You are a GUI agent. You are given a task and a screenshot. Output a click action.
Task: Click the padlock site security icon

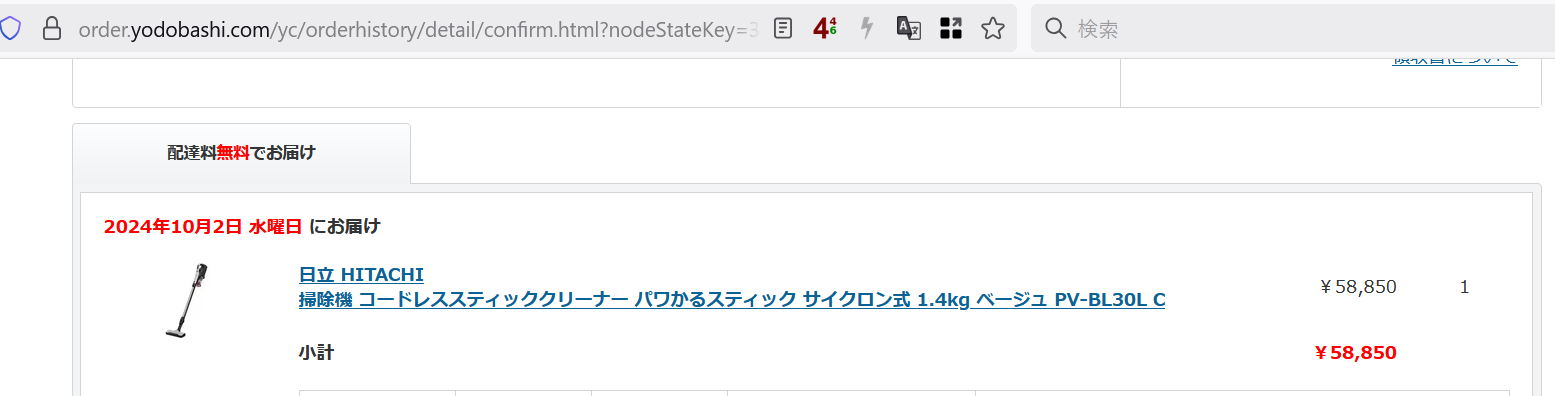coord(52,28)
